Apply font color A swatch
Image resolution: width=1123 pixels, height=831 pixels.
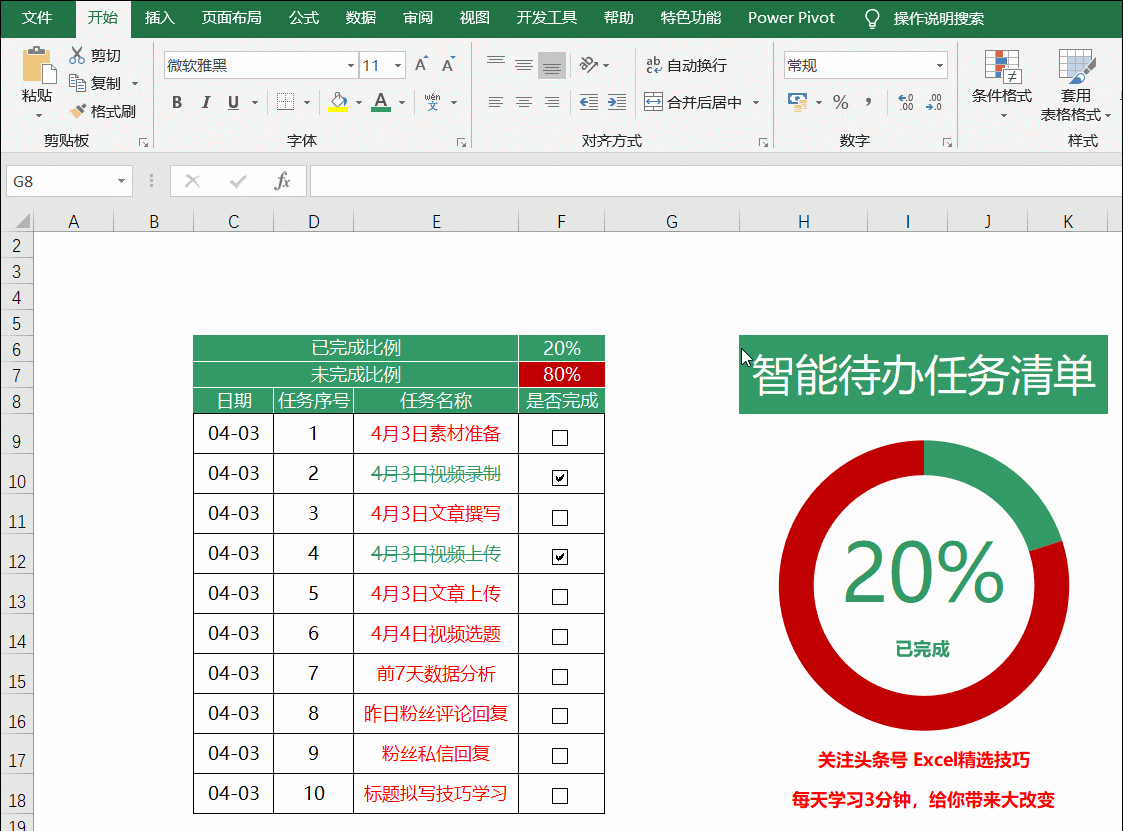(x=381, y=102)
